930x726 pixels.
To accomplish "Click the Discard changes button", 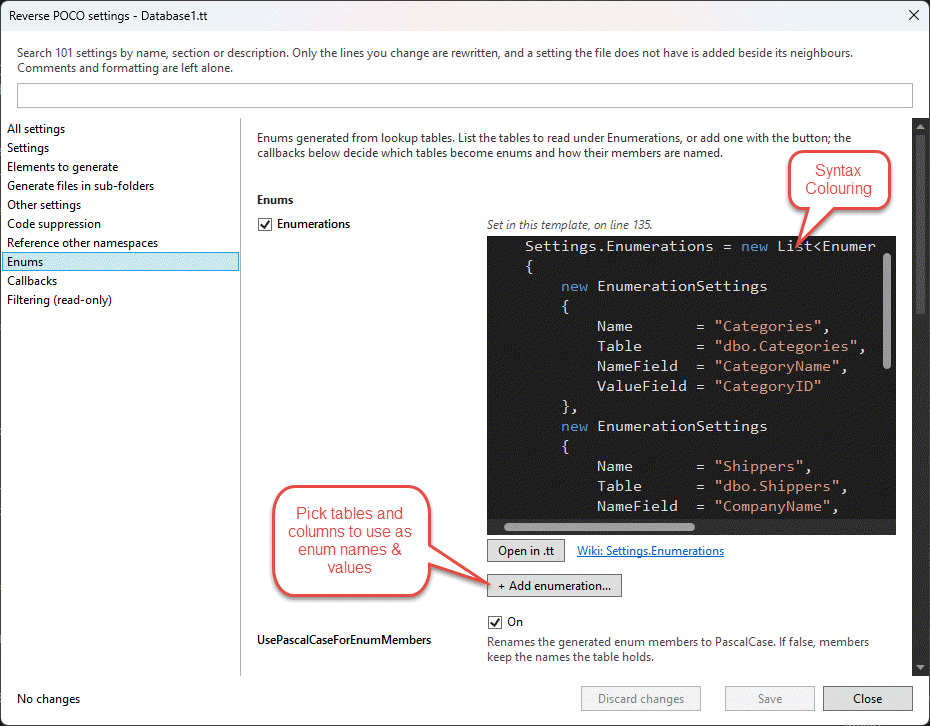I will 641,699.
